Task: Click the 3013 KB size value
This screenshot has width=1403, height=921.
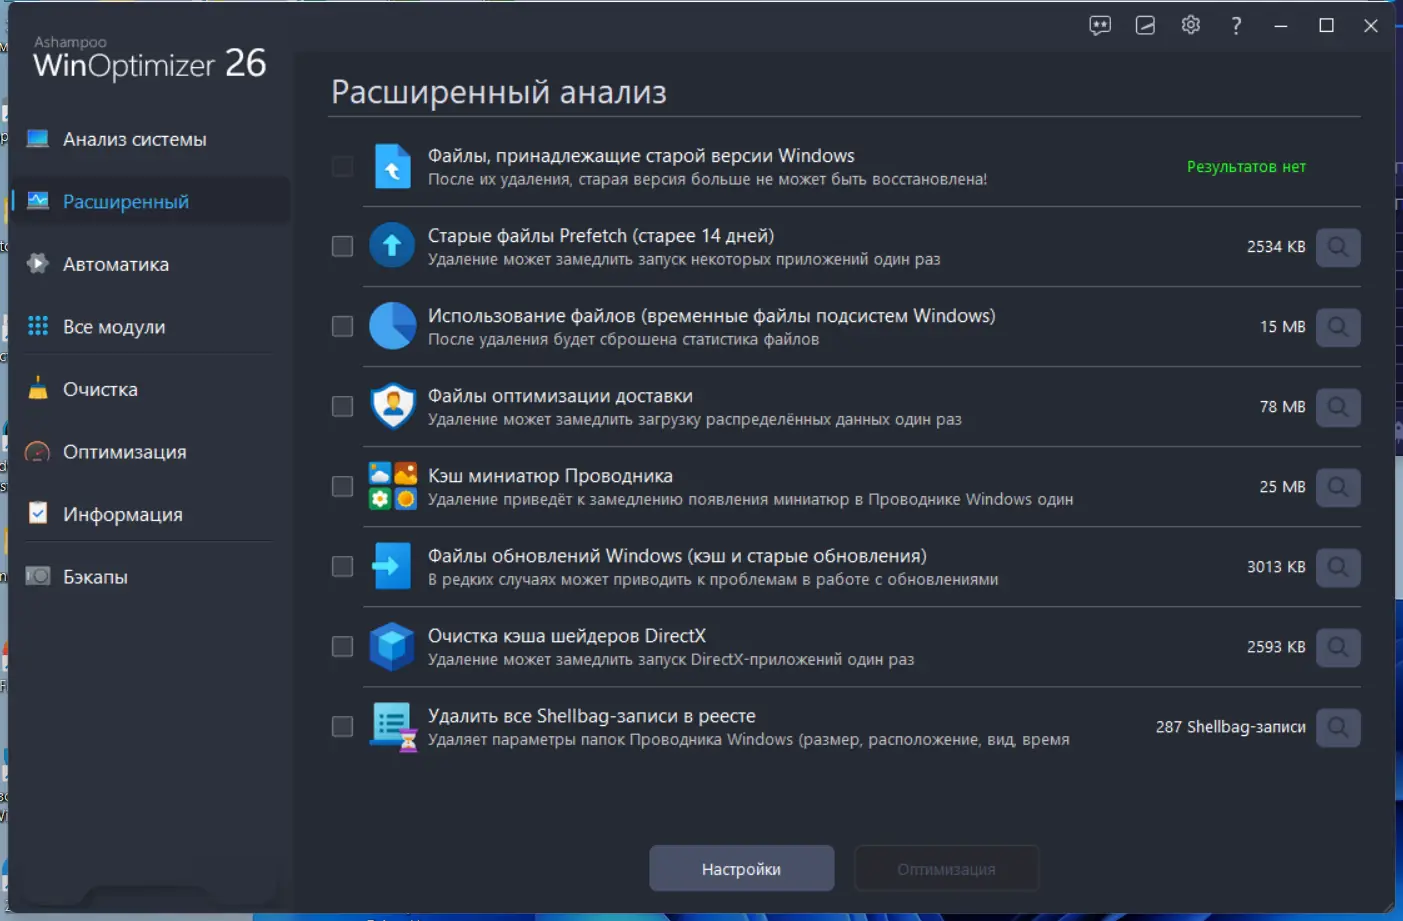Action: pos(1276,567)
